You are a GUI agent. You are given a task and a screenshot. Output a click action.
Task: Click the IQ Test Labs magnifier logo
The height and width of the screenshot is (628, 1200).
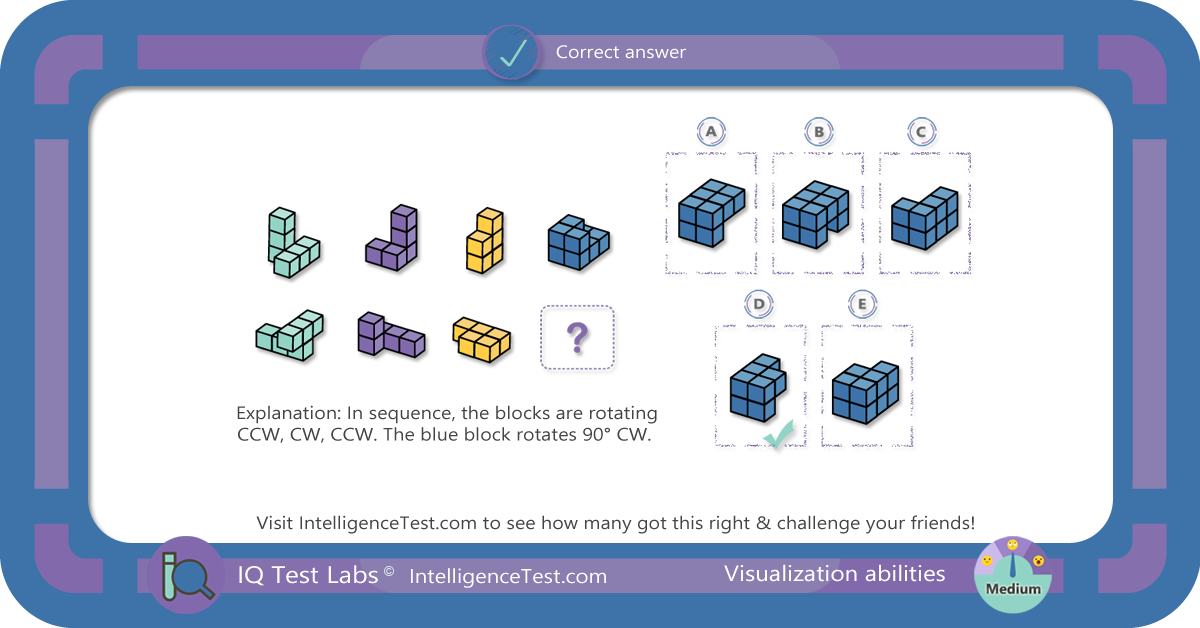pyautogui.click(x=187, y=575)
